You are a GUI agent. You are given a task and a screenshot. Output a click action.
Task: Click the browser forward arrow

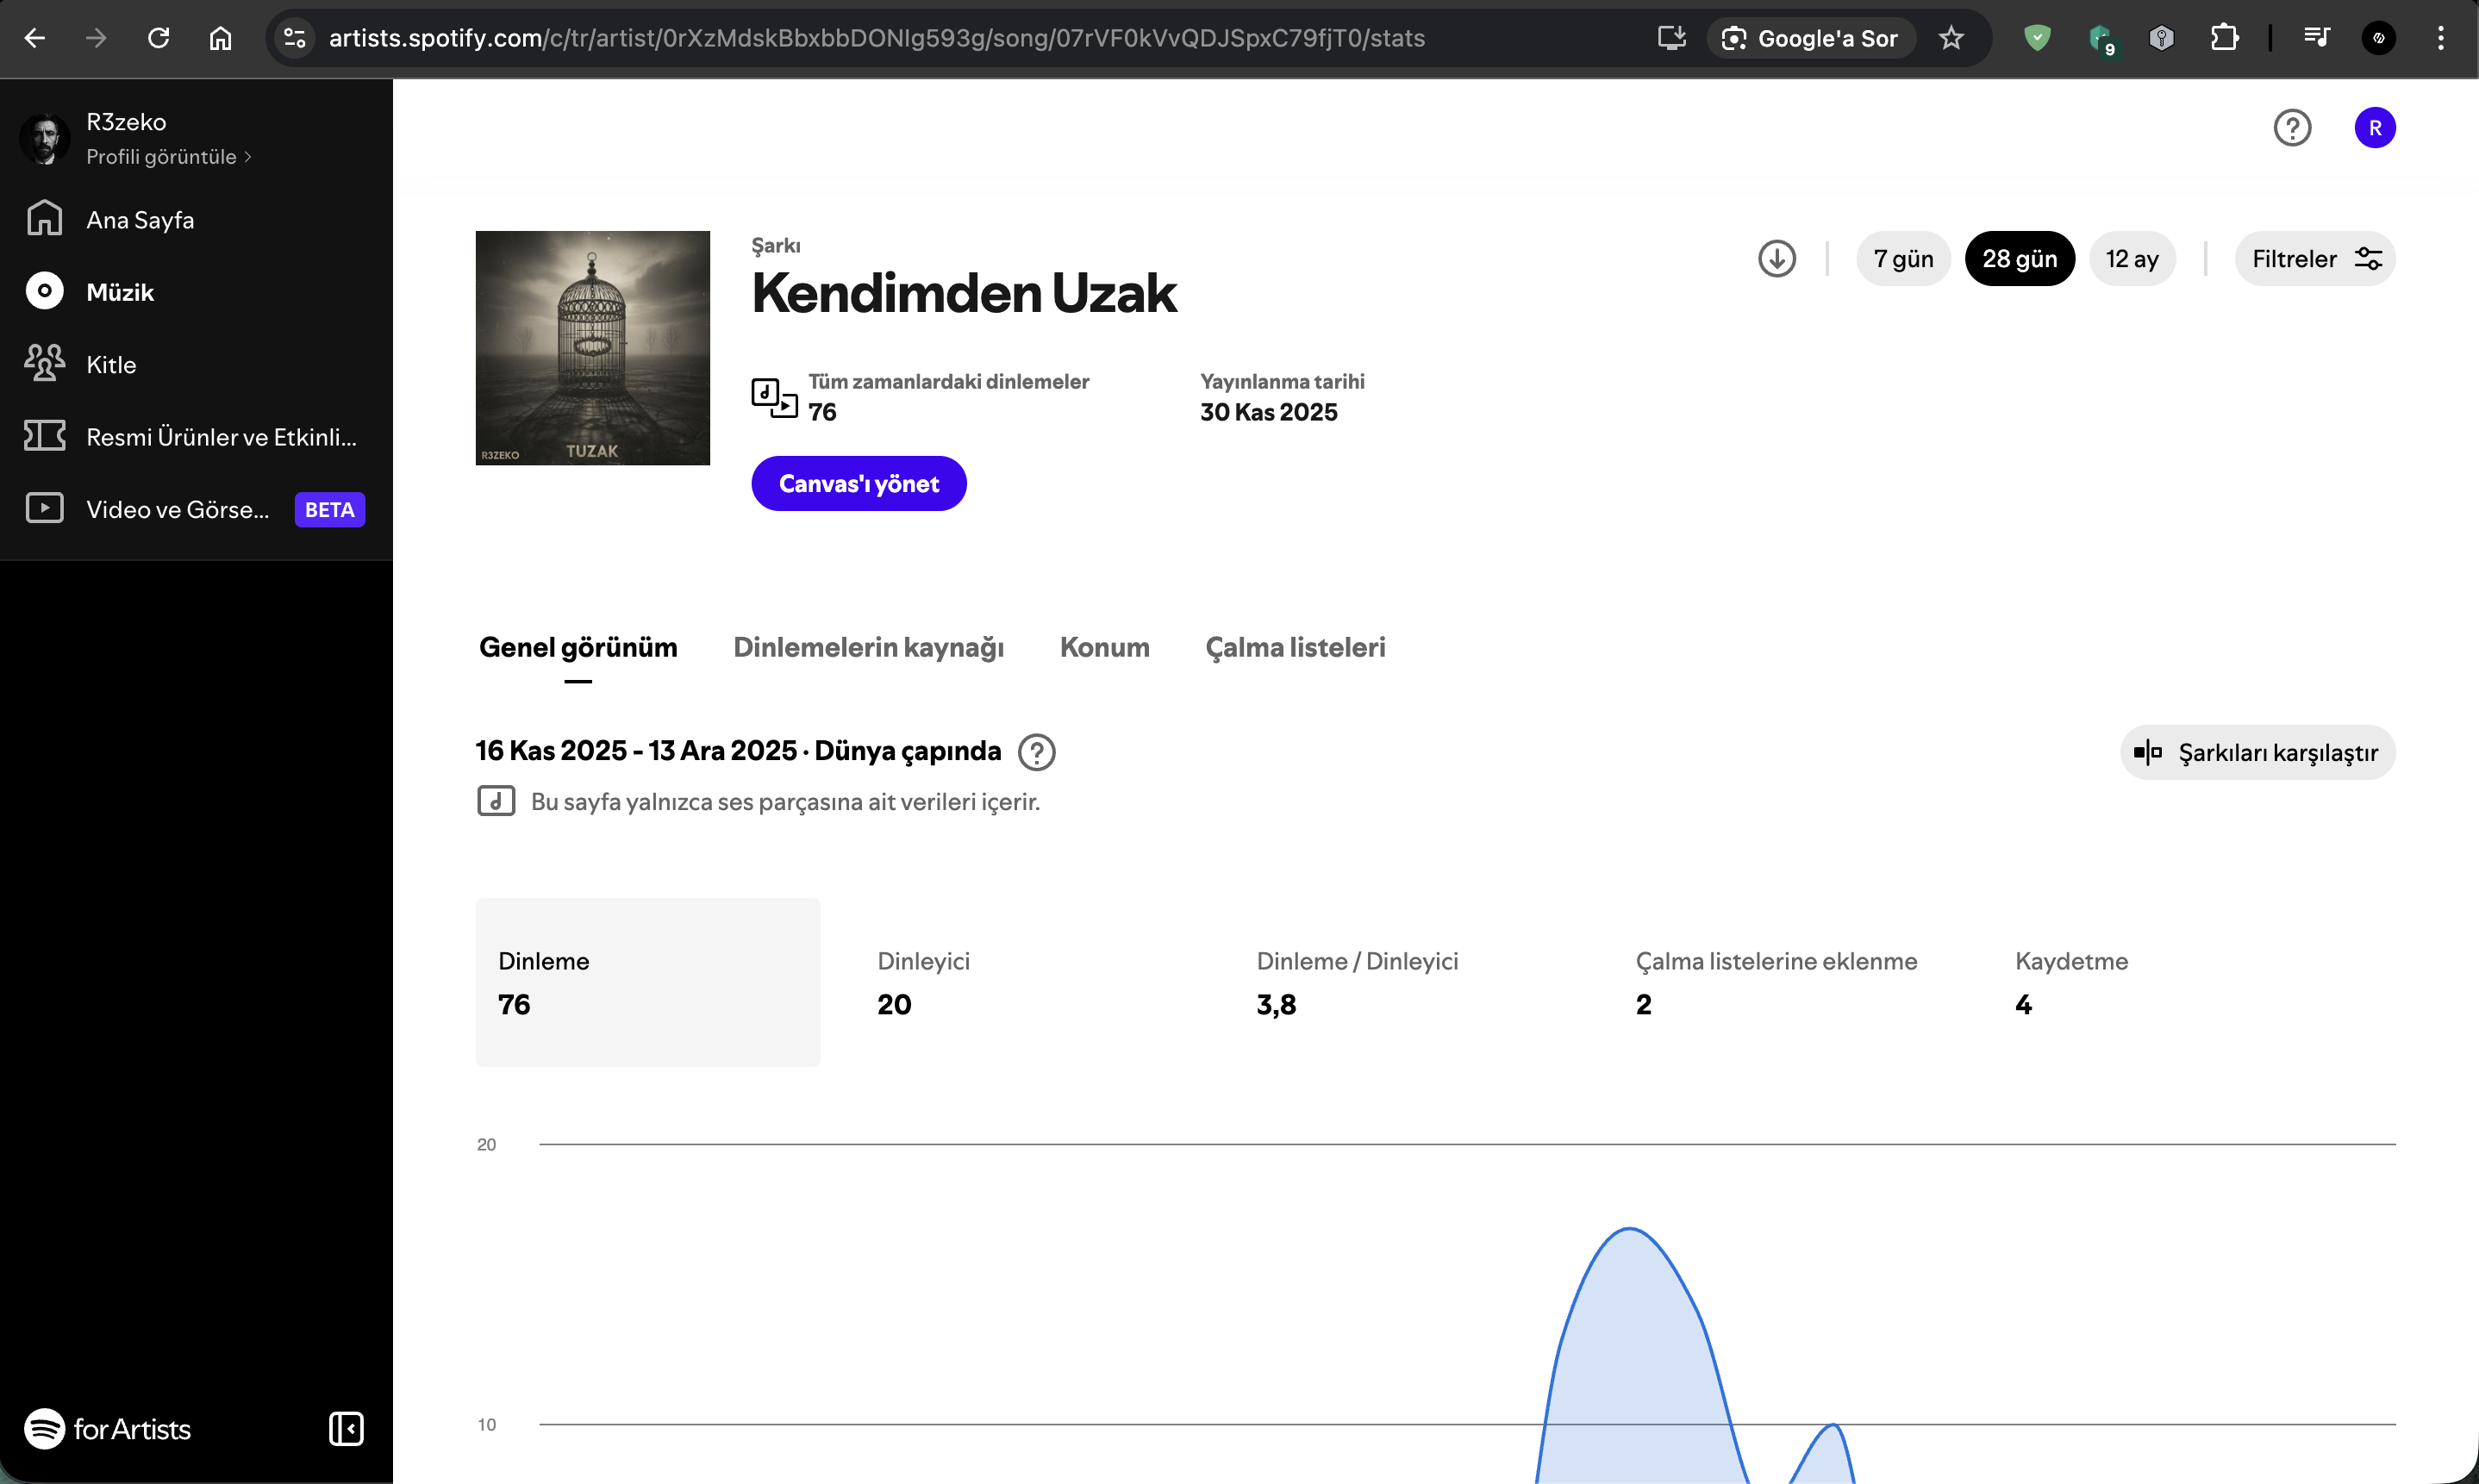[97, 38]
